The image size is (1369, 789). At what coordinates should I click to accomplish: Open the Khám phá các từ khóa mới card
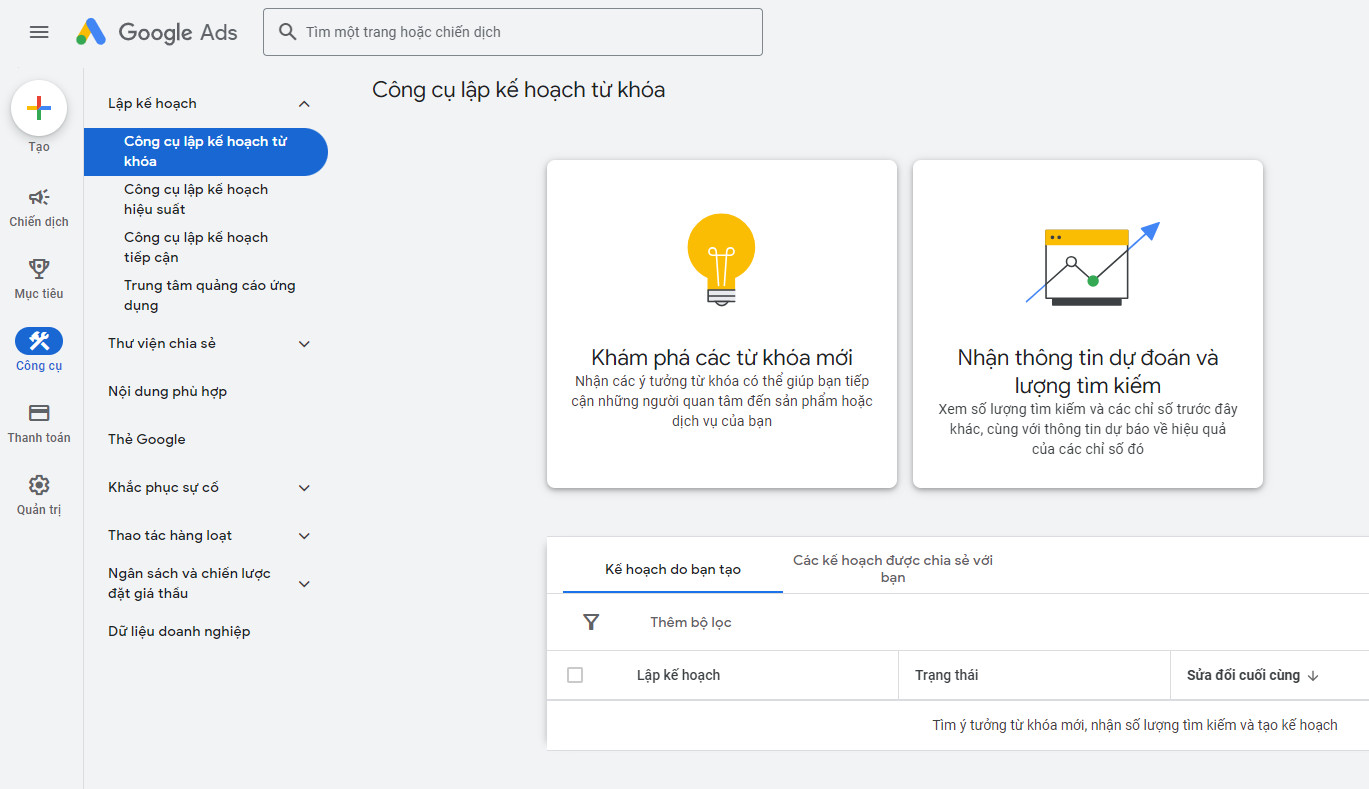pyautogui.click(x=721, y=323)
